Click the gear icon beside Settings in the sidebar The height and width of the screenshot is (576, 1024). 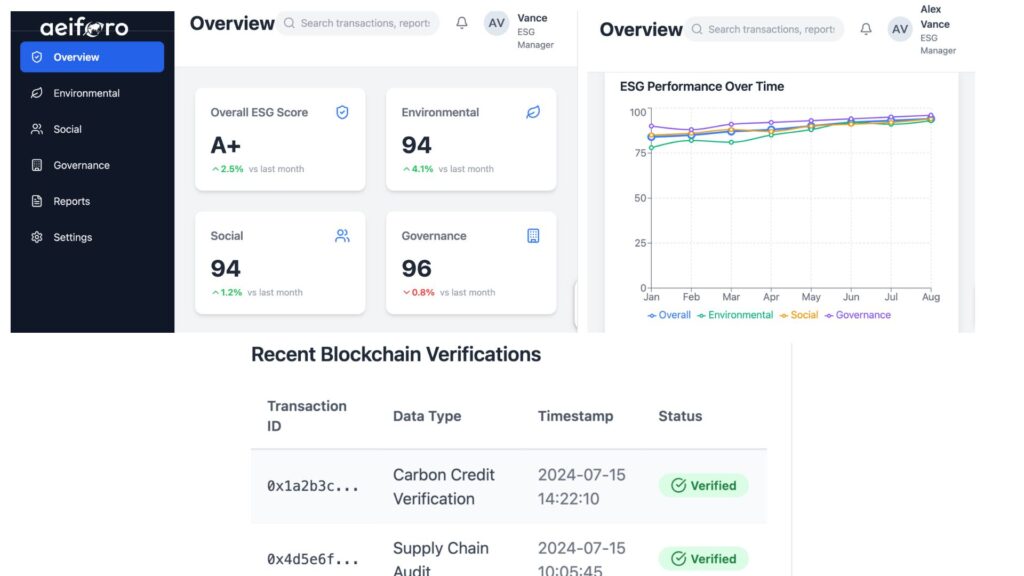click(x=37, y=237)
